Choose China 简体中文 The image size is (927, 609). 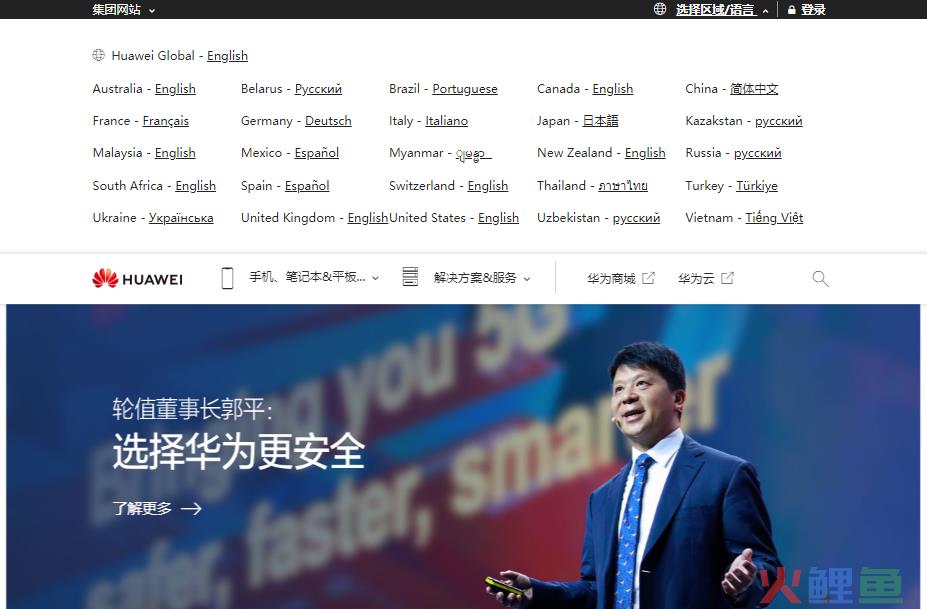pos(754,89)
